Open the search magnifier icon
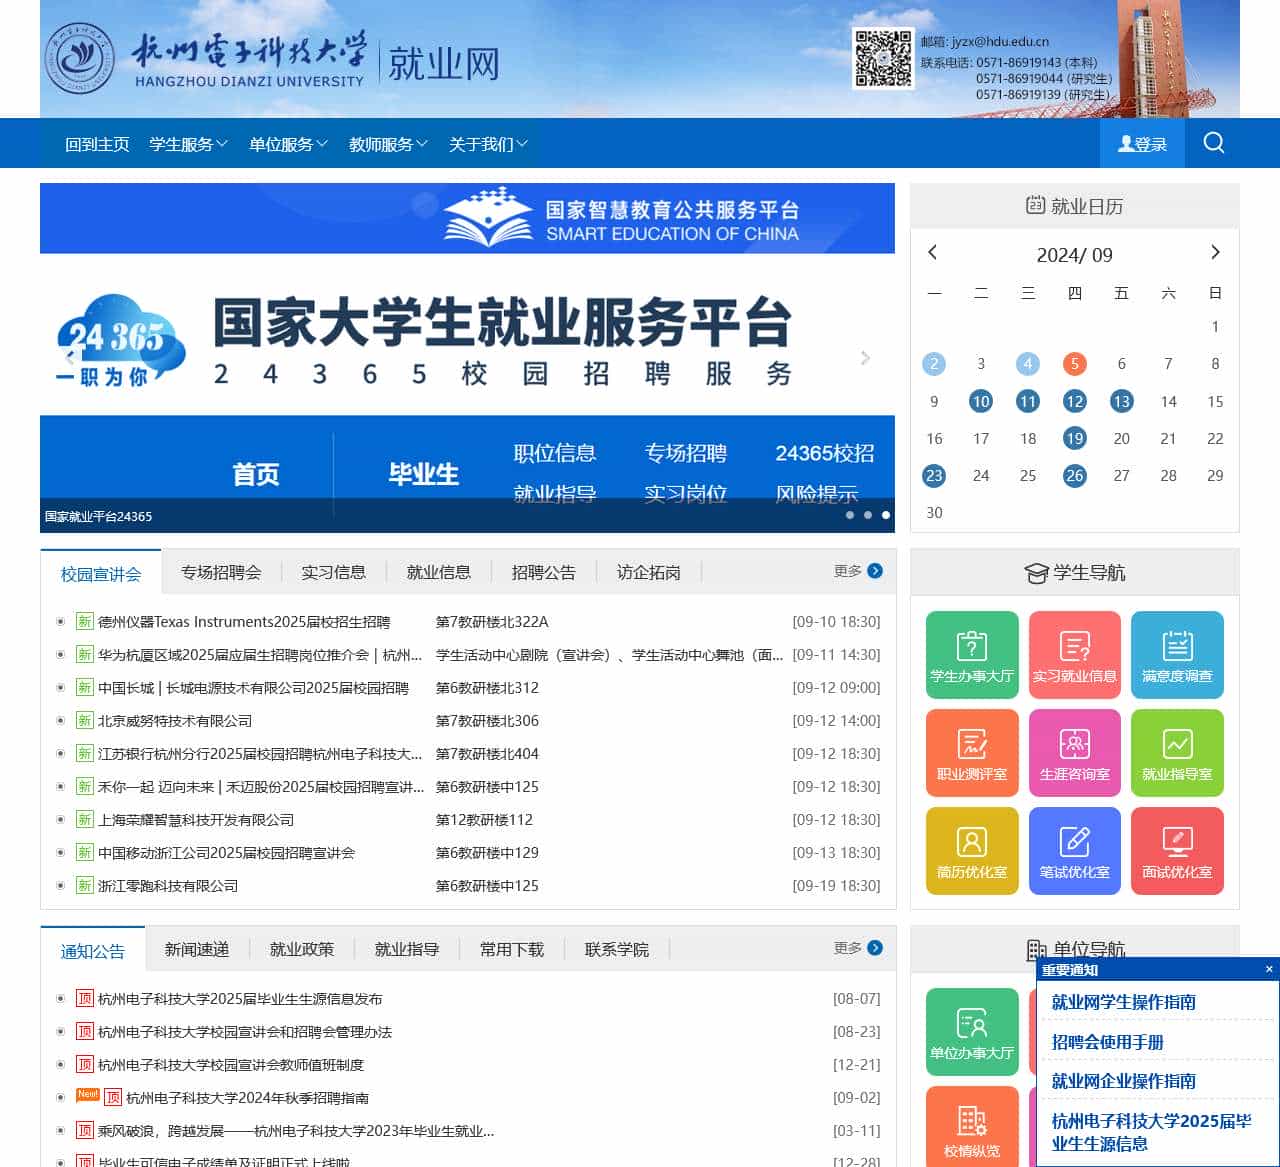The image size is (1280, 1167). click(1214, 143)
